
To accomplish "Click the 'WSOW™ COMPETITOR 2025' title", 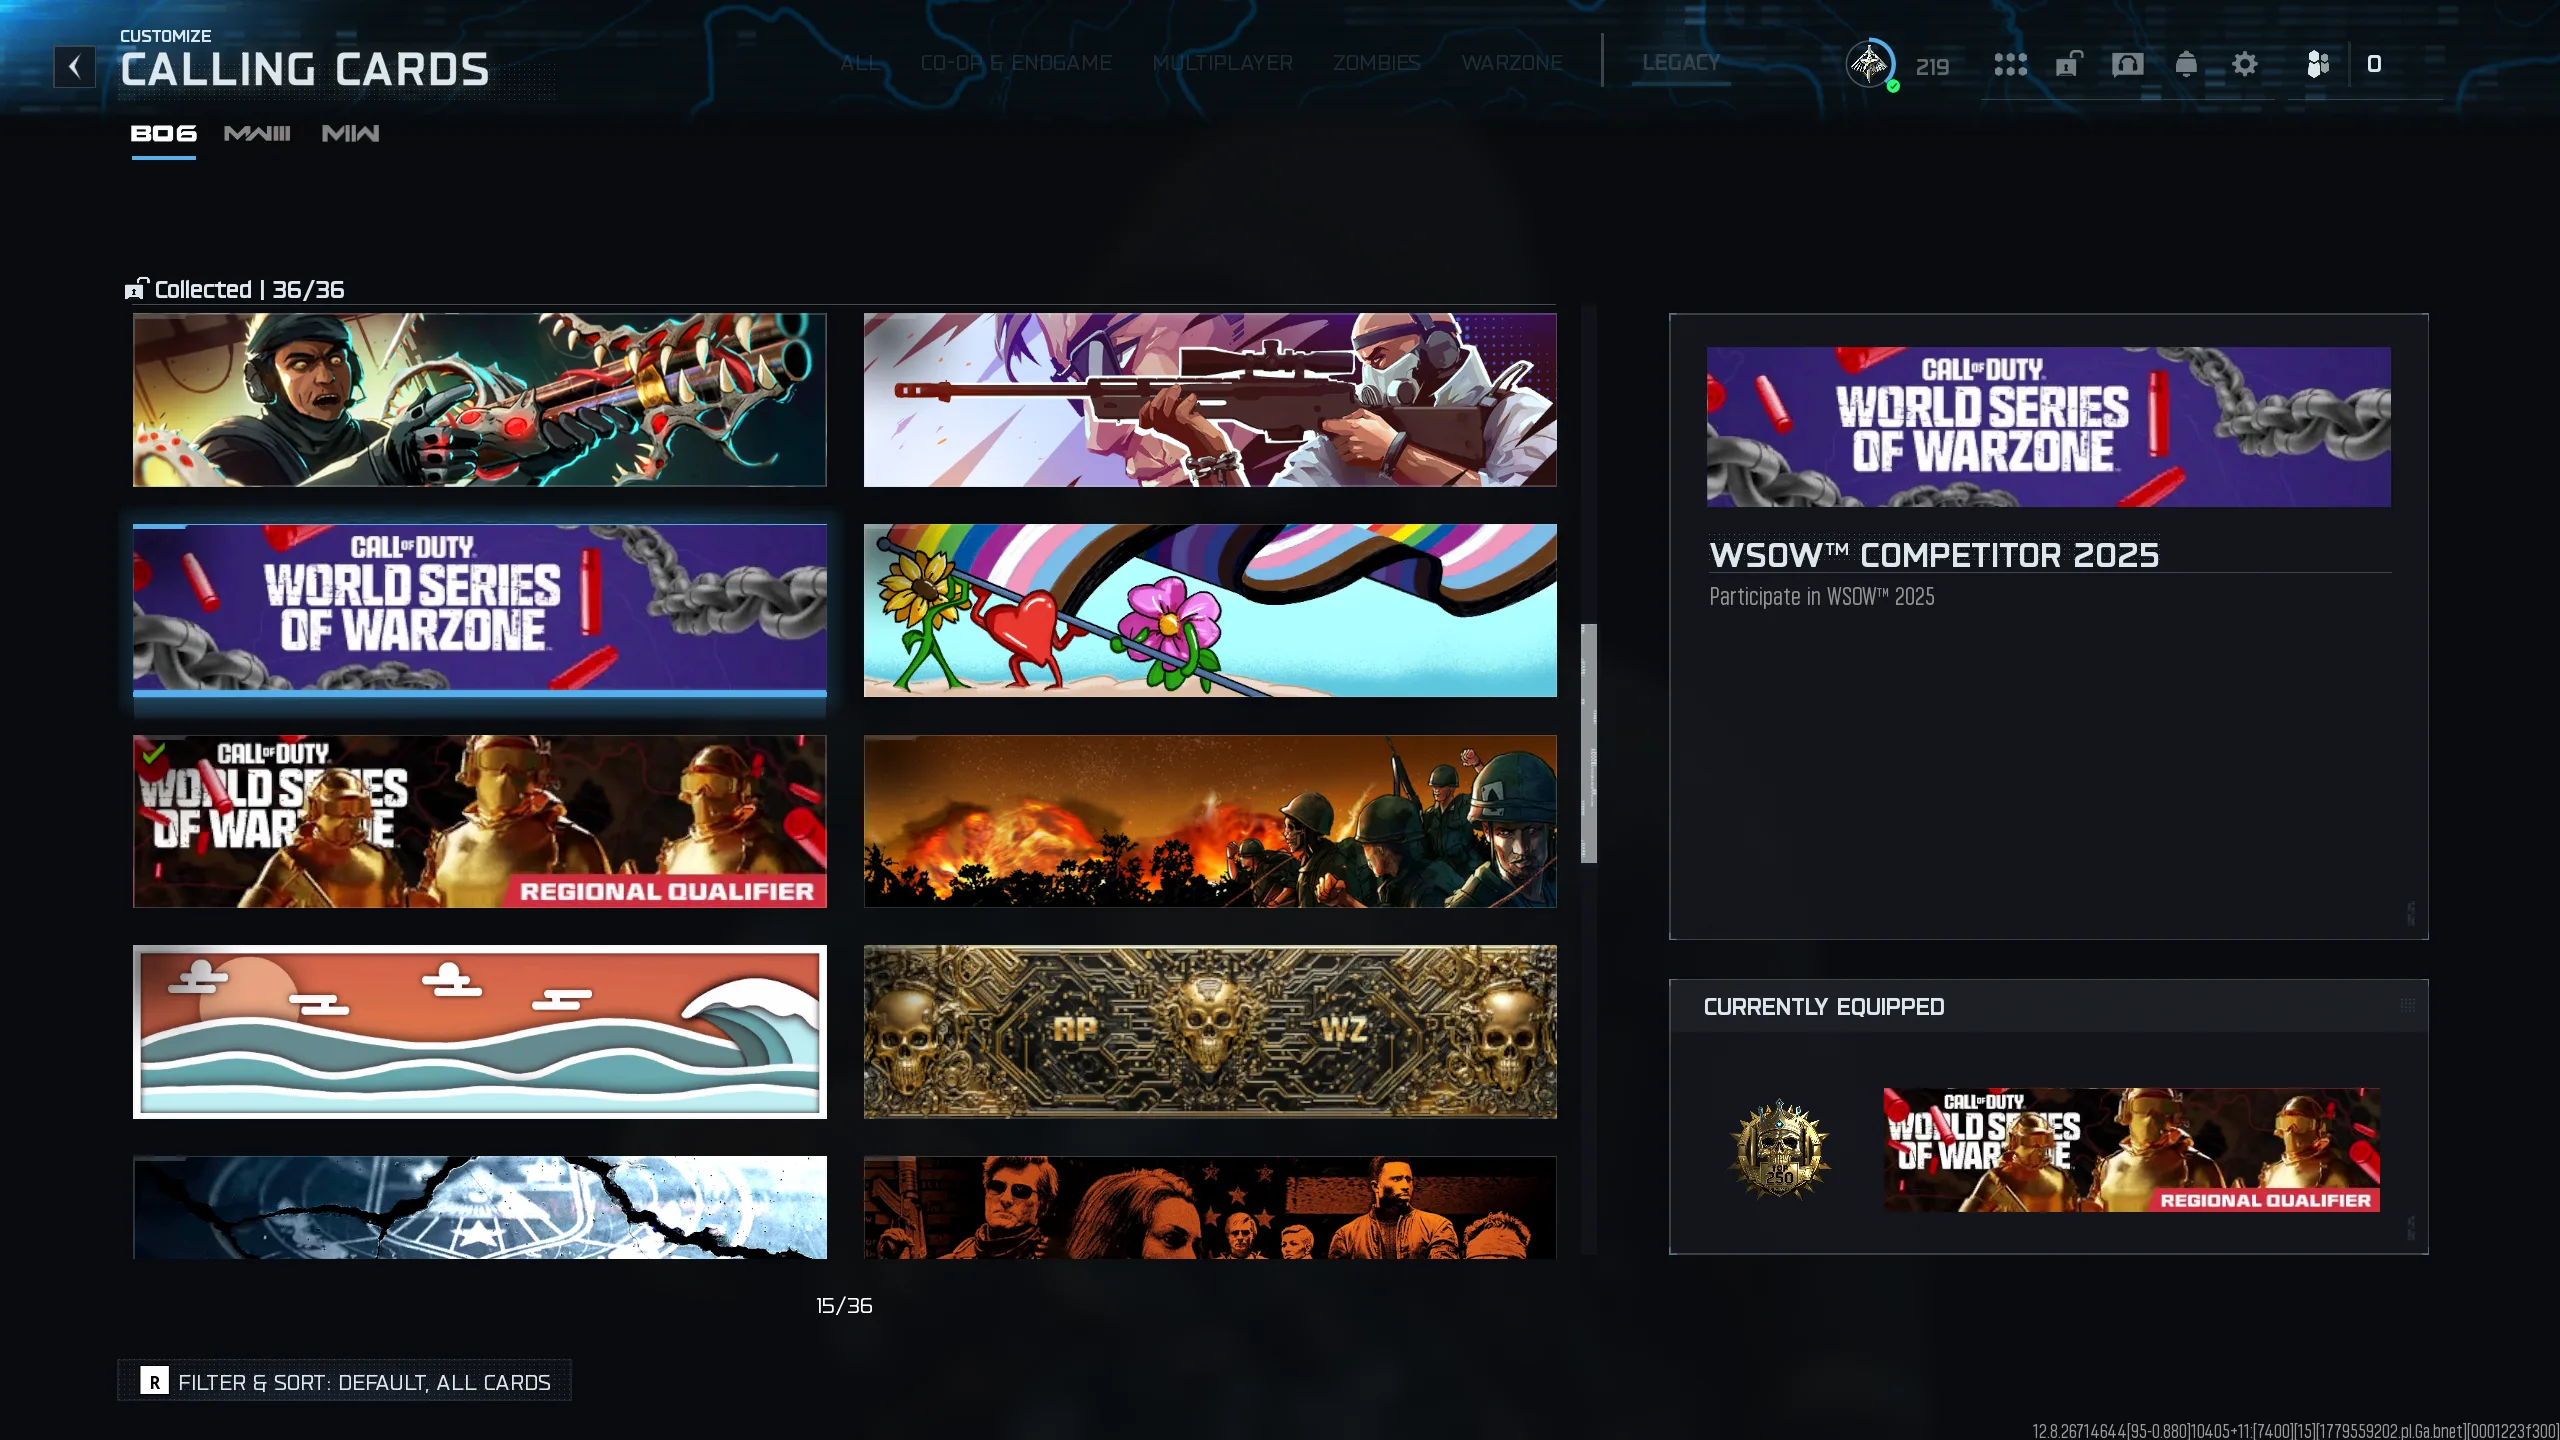I will [1934, 555].
